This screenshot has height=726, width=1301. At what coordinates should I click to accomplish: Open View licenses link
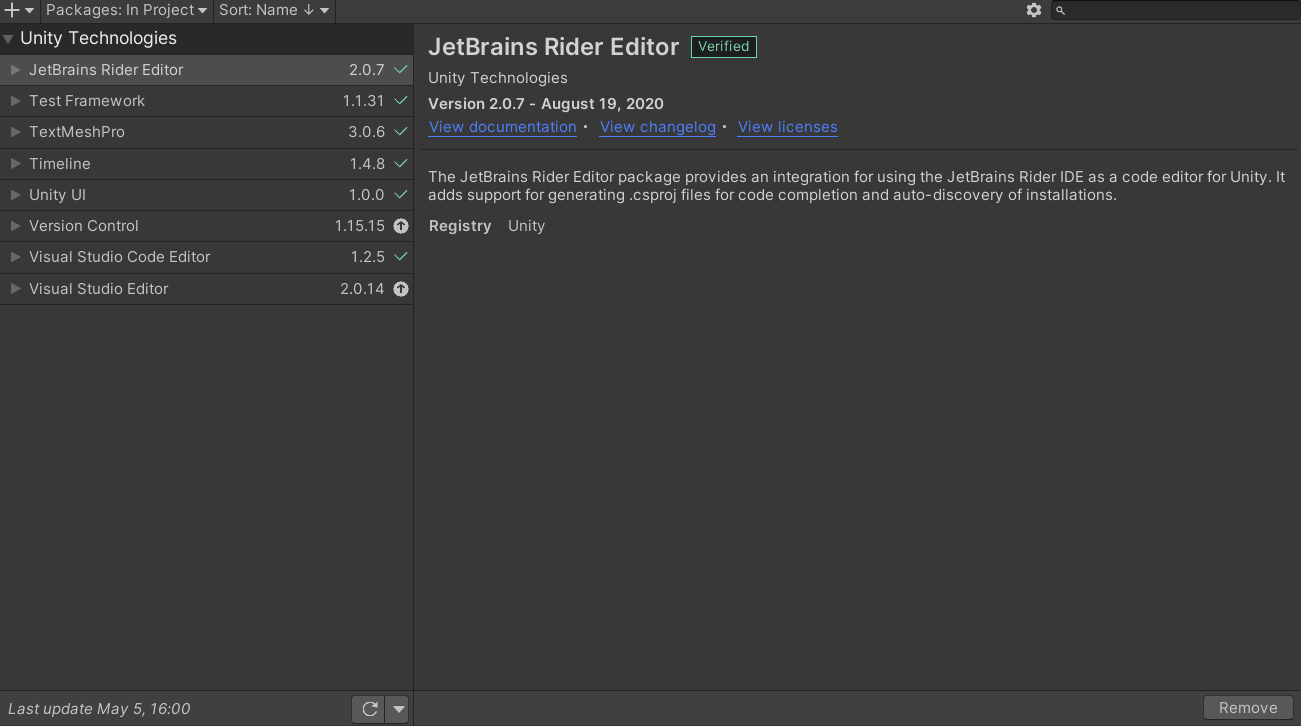788,127
